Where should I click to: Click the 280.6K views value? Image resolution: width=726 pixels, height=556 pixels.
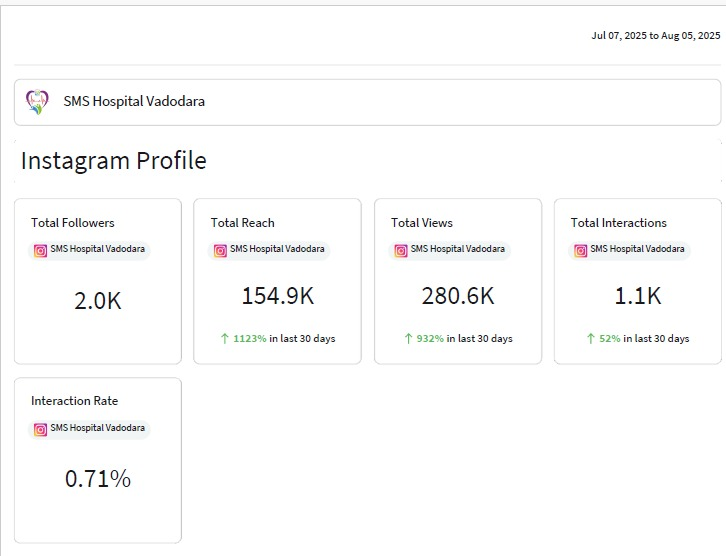point(458,295)
